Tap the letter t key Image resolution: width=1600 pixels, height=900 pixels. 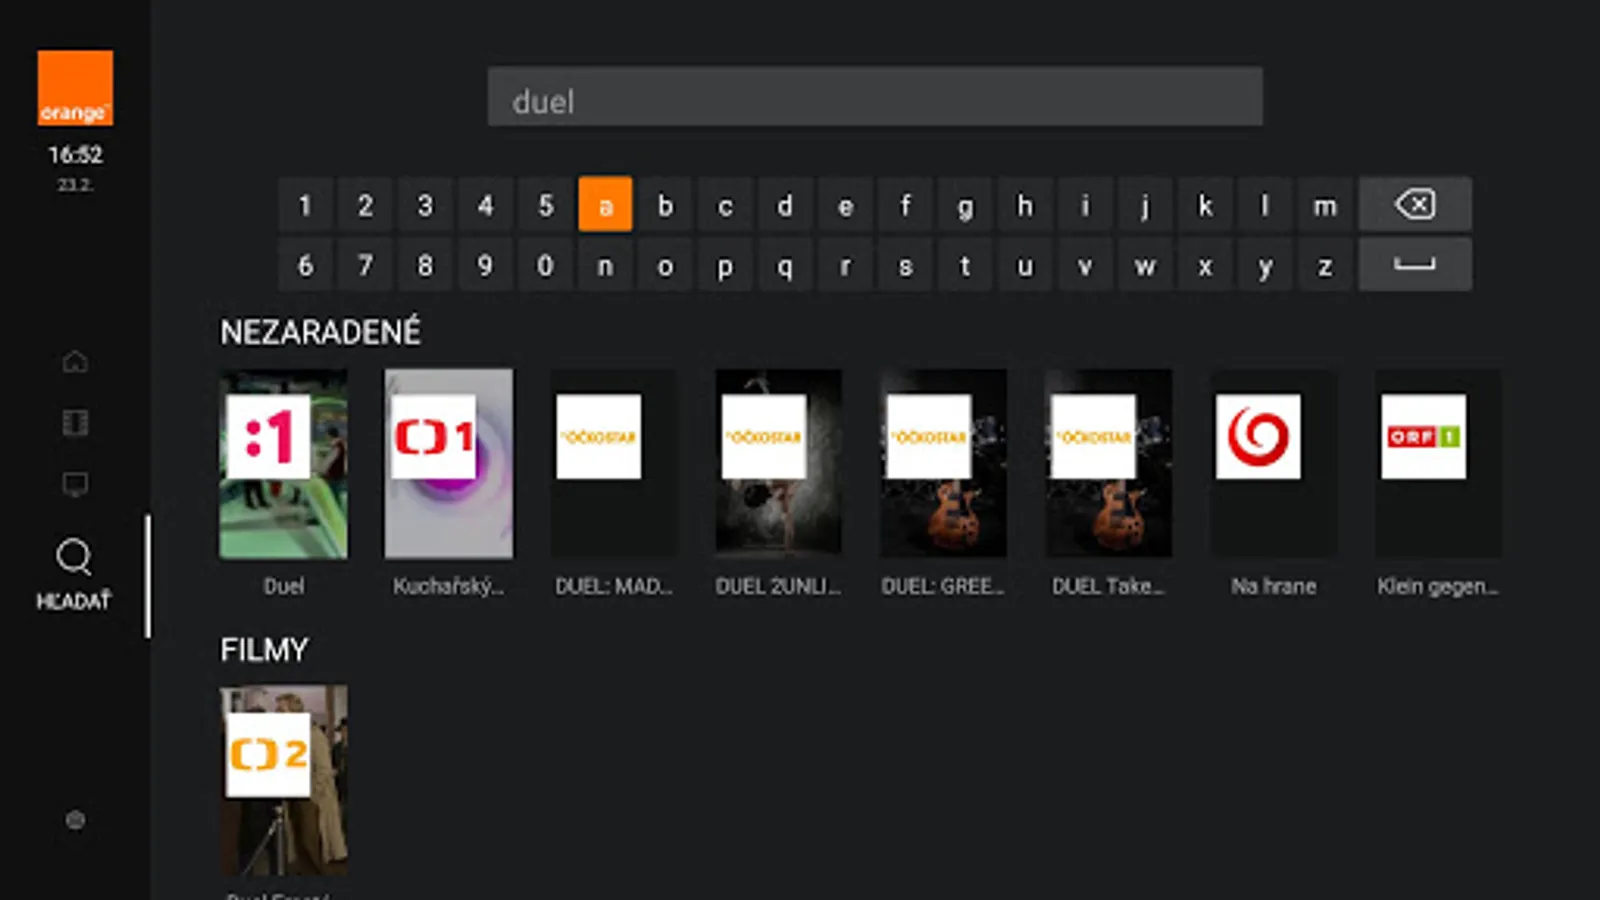[x=965, y=265]
